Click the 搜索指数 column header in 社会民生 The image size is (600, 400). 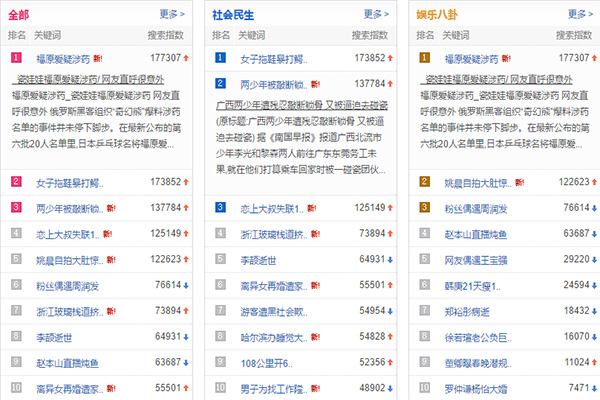pyautogui.click(x=370, y=35)
